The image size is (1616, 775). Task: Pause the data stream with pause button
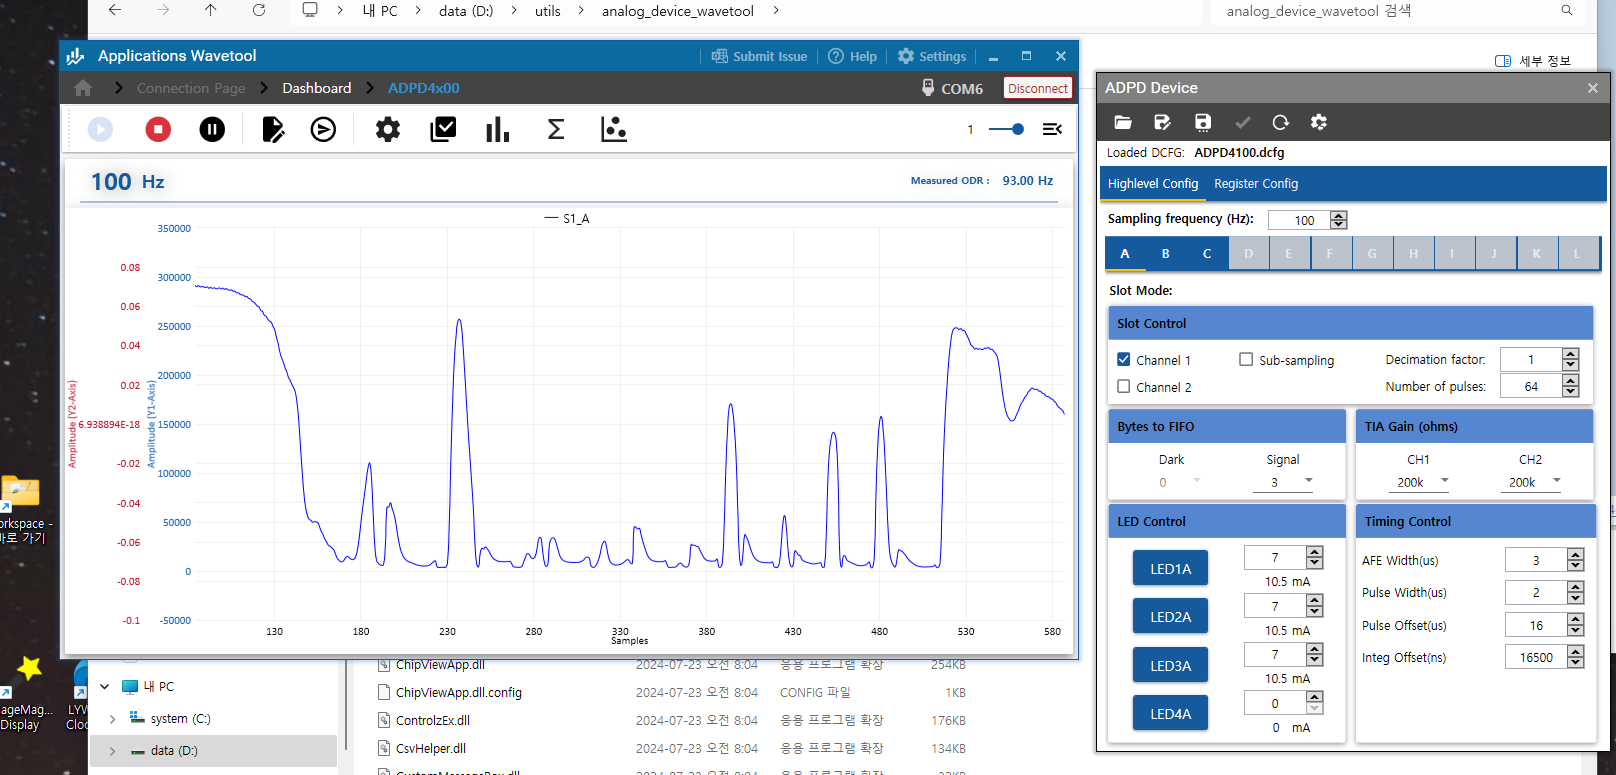coord(212,129)
